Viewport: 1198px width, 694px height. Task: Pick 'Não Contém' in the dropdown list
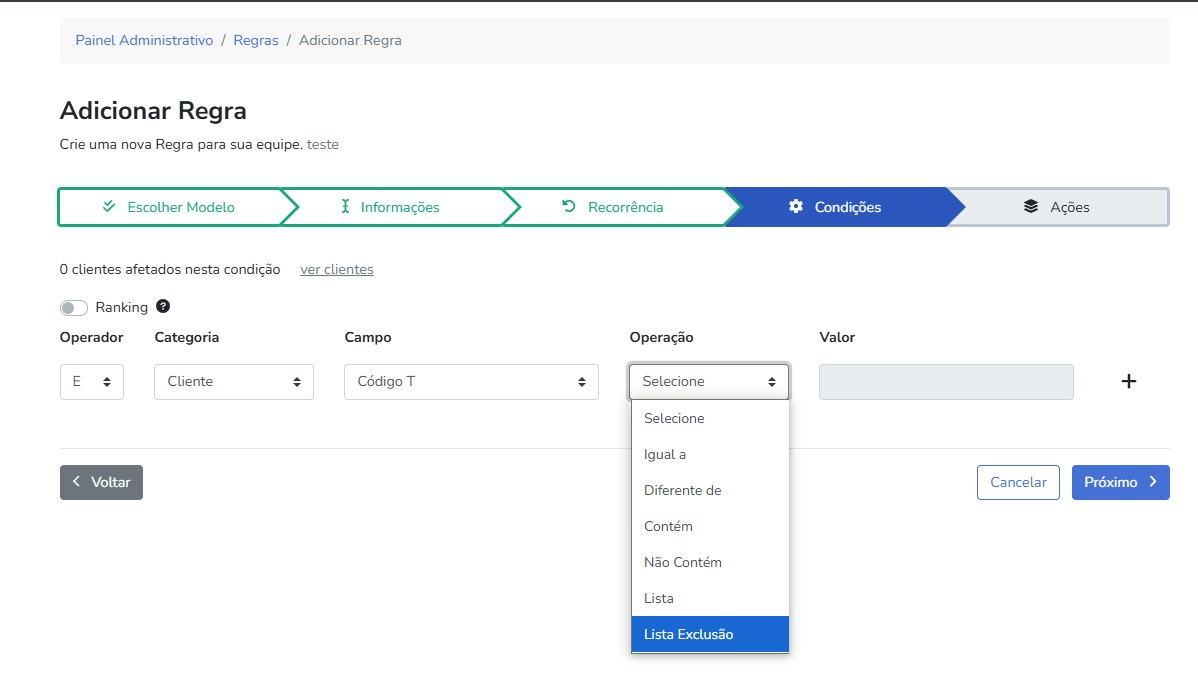683,563
